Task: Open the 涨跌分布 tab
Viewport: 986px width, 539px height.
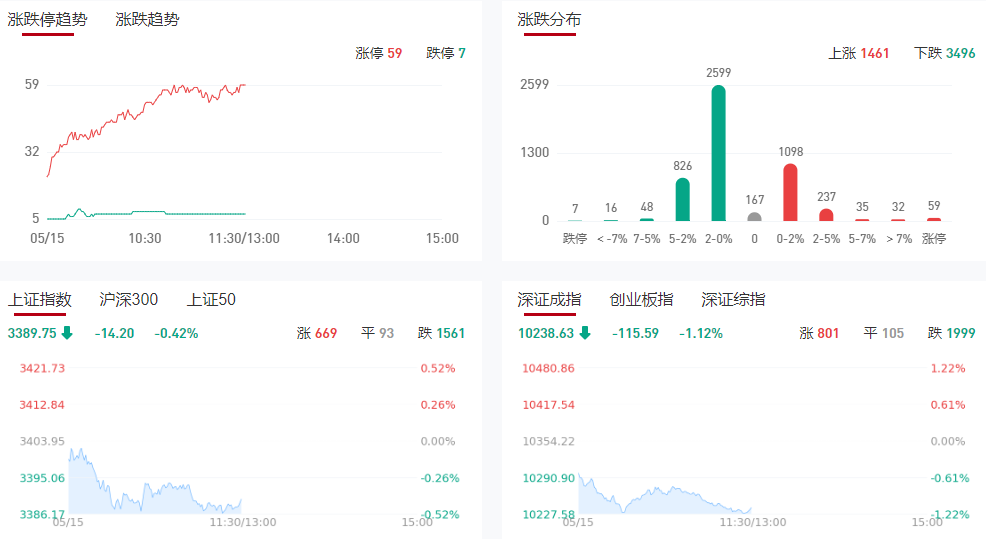Action: 549,19
